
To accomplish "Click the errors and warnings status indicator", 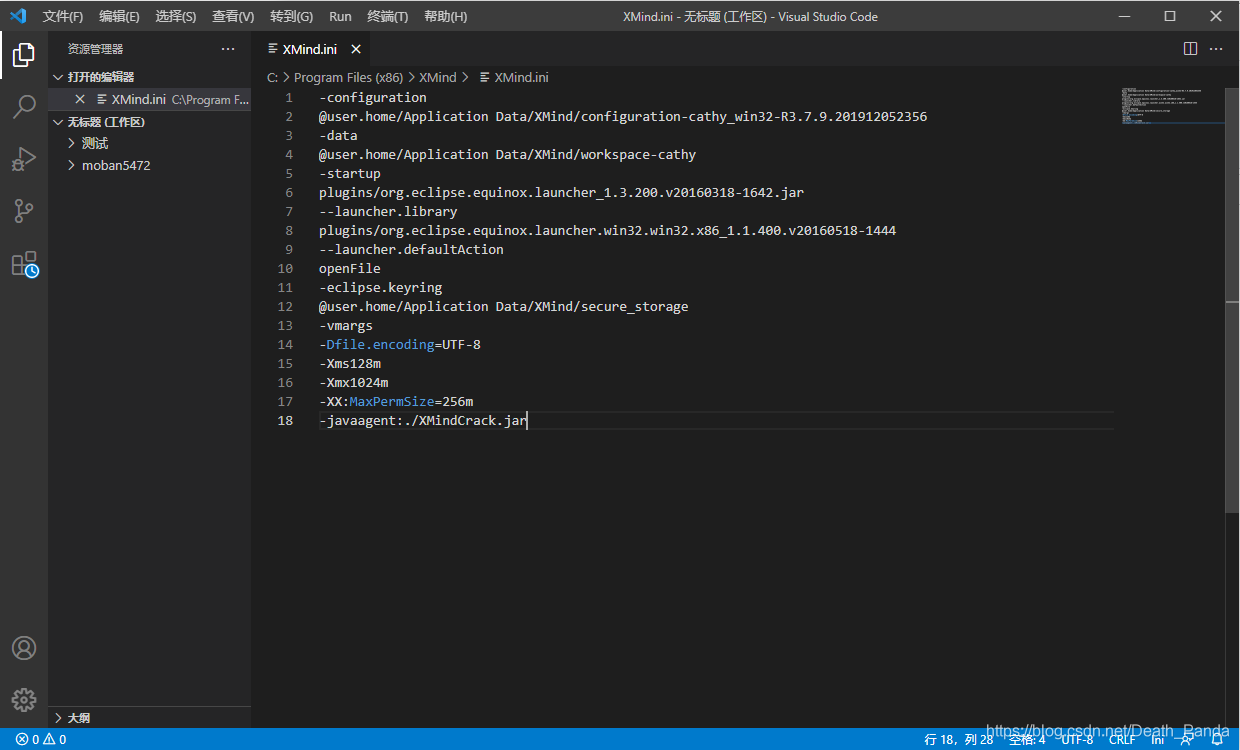I will pos(41,739).
